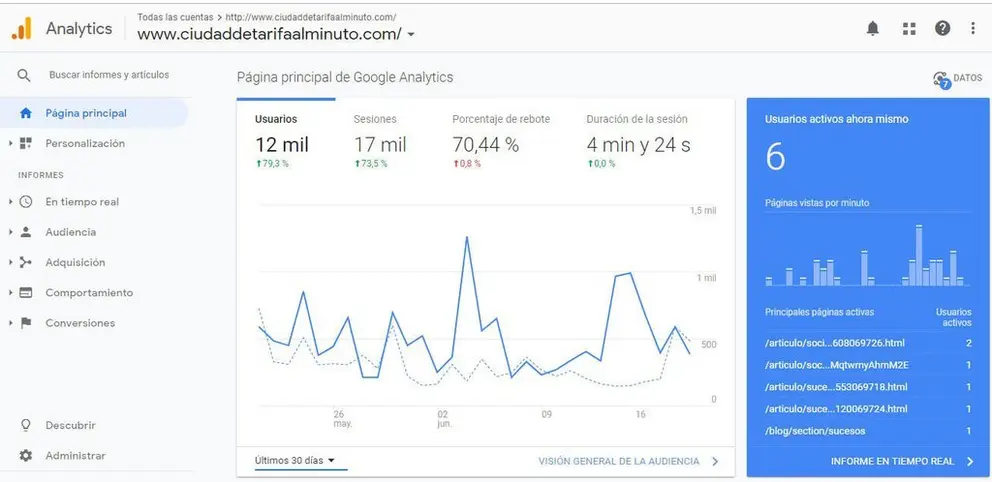Click the 4 min y 24 s duration value

coord(638,144)
